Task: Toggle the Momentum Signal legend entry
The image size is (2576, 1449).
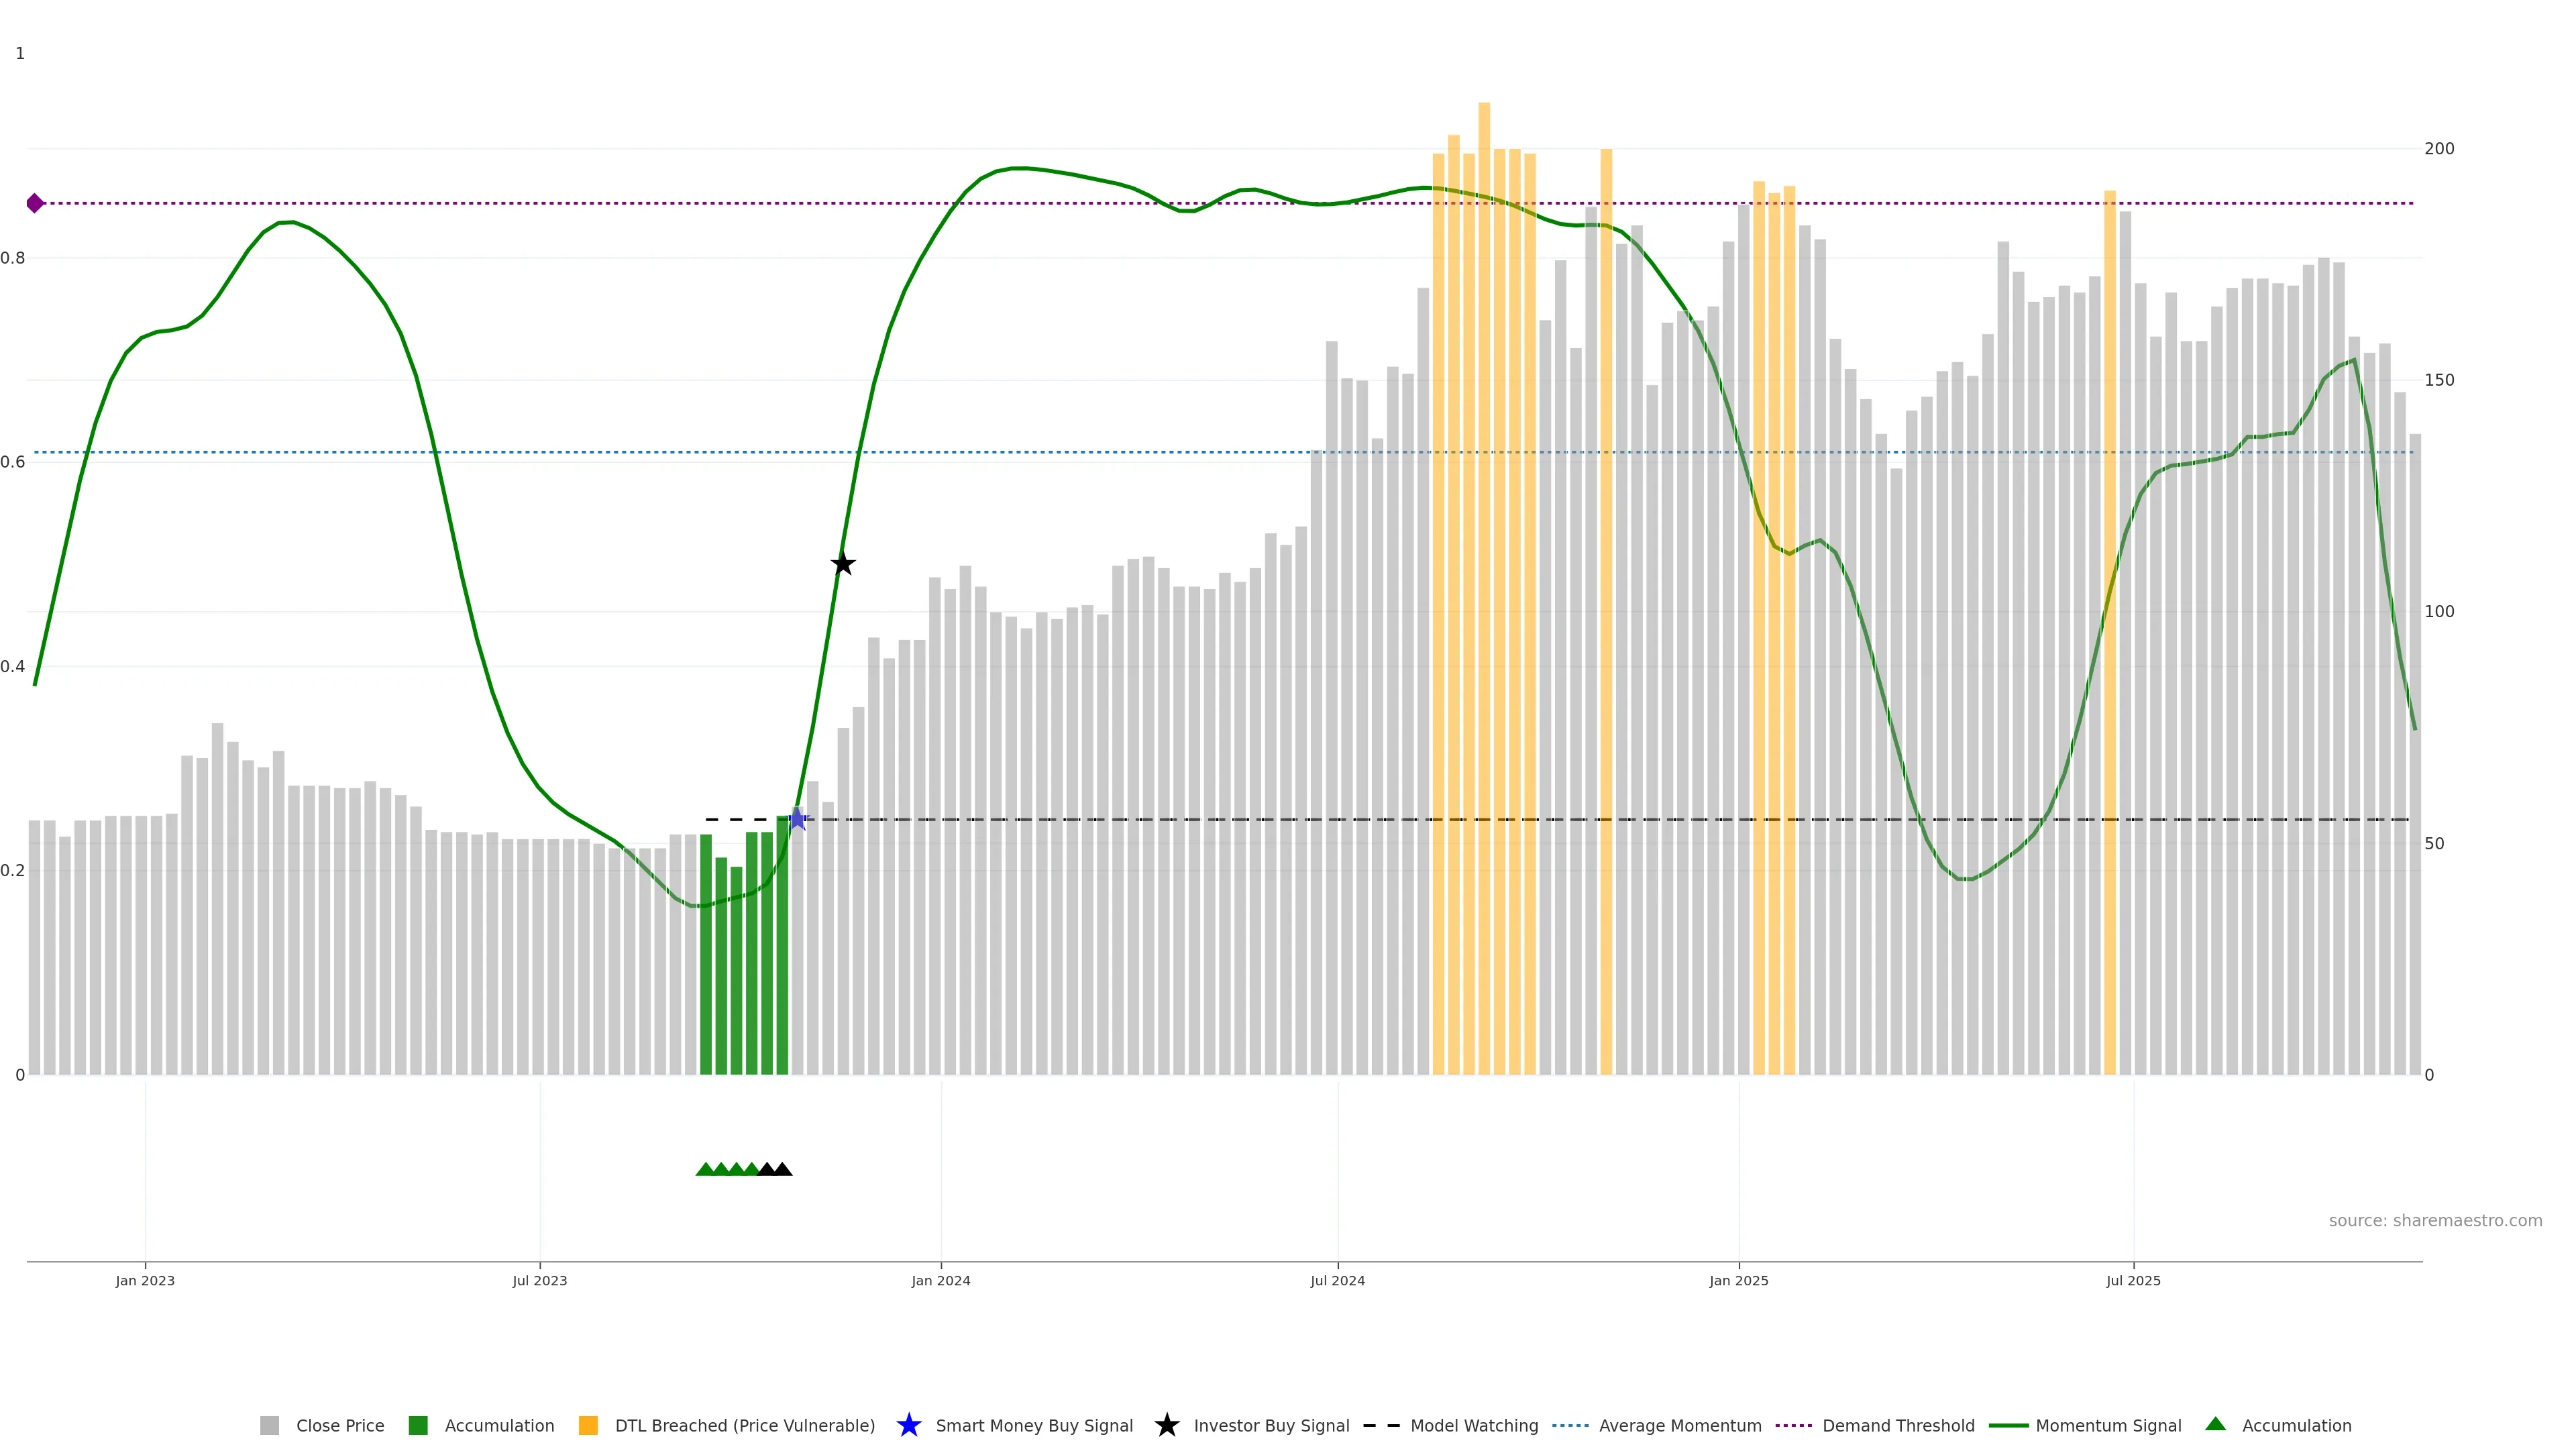Action: click(2108, 1426)
